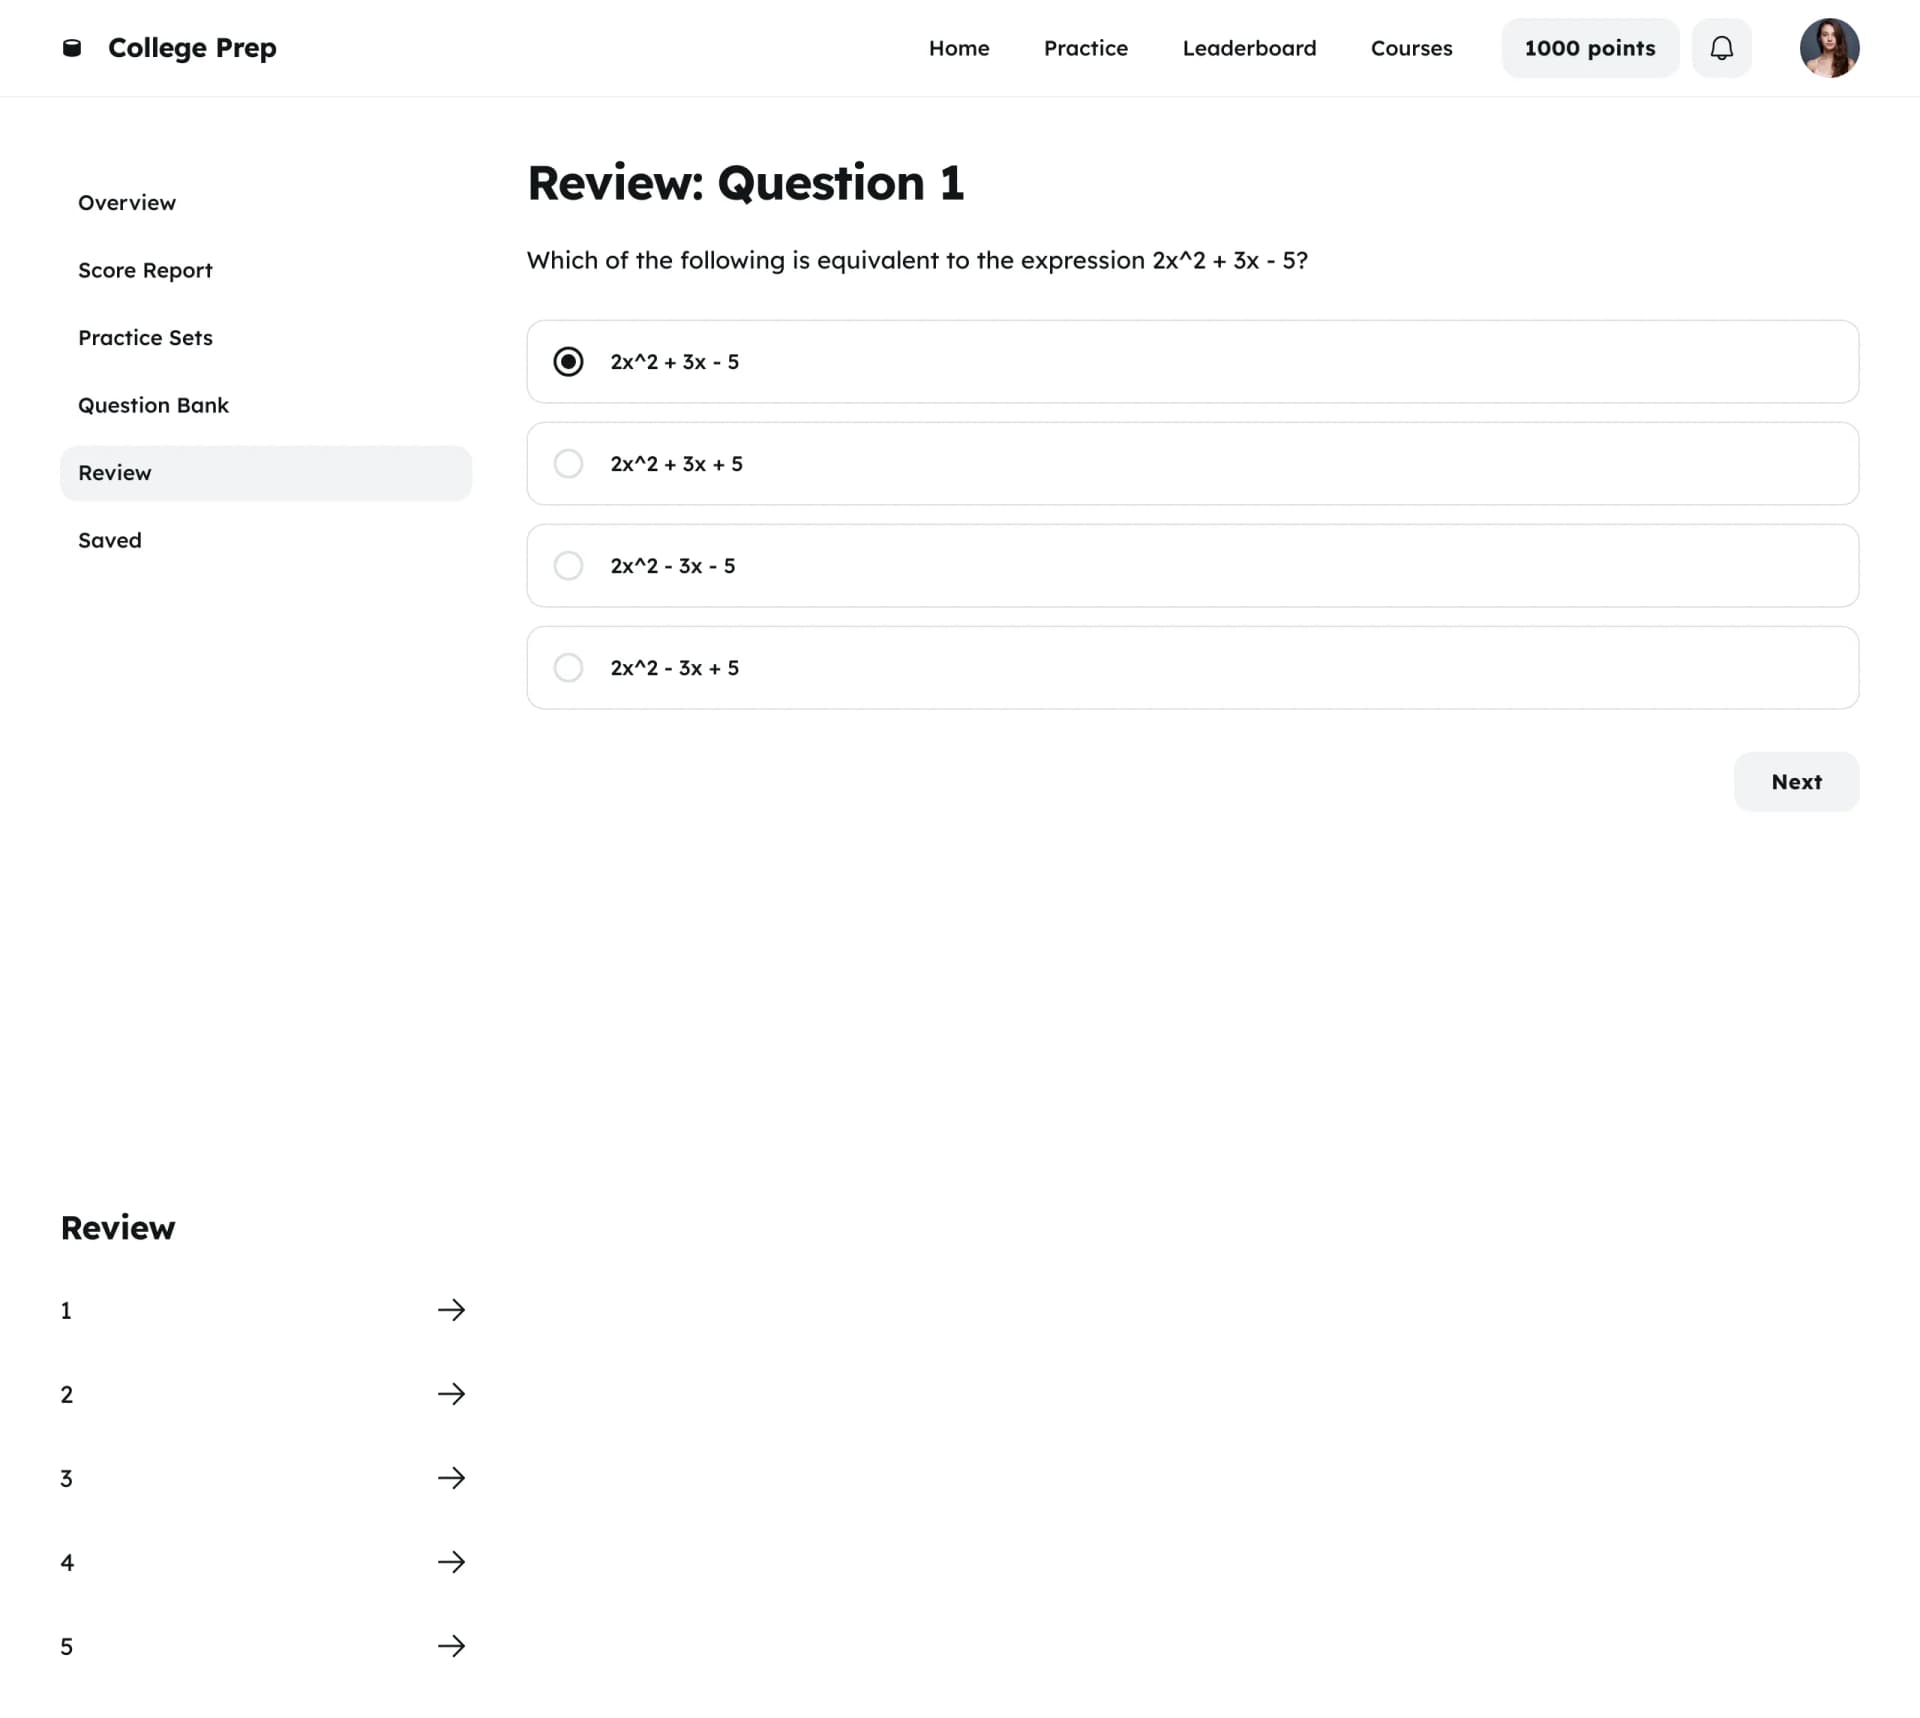Click the College Prep logo icon
The image size is (1920, 1718).
pos(72,48)
